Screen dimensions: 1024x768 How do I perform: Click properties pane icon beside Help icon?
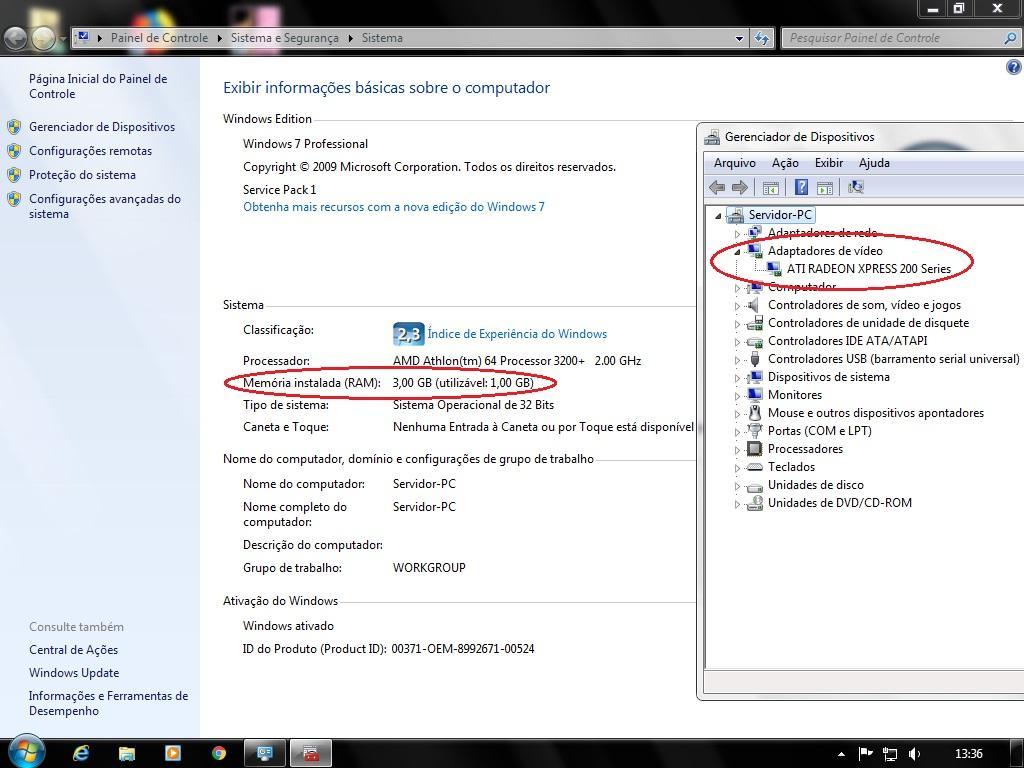point(825,188)
